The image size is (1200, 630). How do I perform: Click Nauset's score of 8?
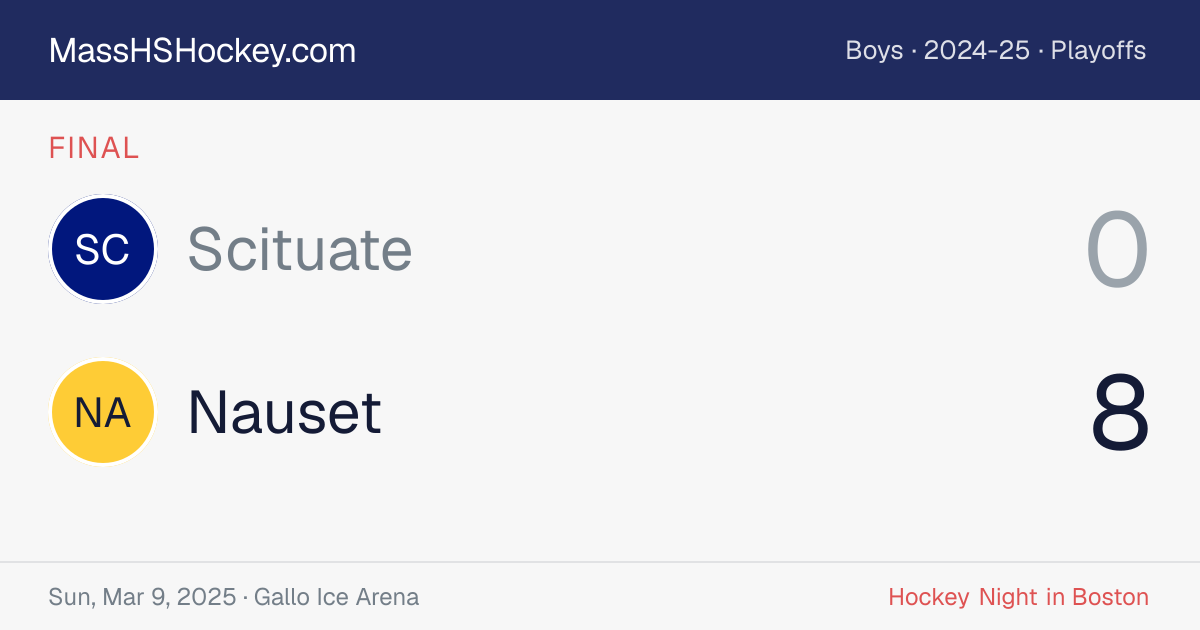click(1120, 413)
